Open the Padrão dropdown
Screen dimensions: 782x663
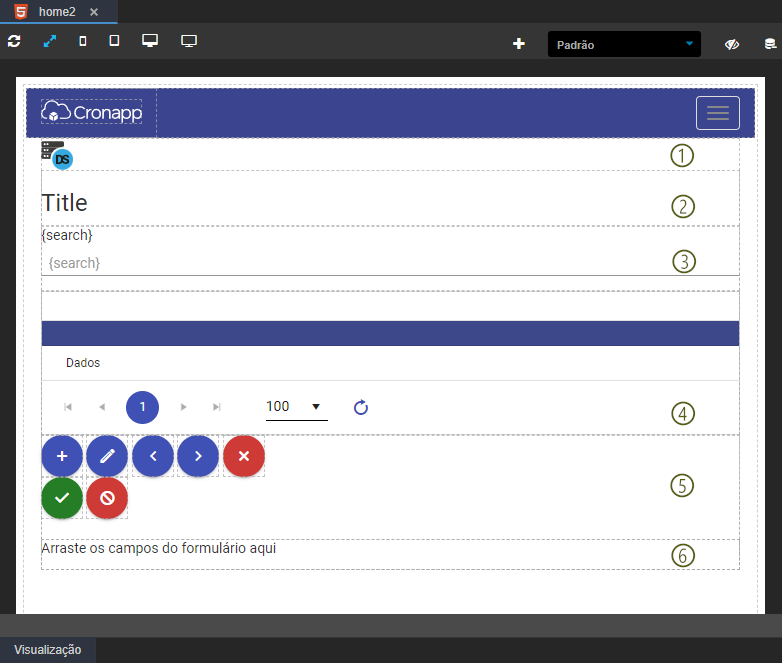(624, 44)
